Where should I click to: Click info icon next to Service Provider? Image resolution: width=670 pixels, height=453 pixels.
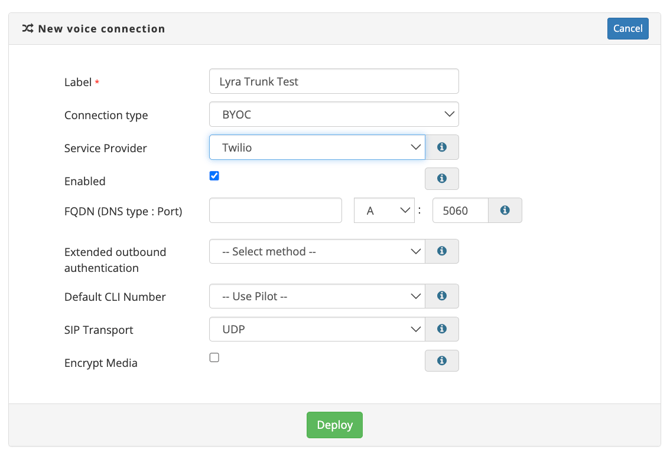tap(442, 148)
